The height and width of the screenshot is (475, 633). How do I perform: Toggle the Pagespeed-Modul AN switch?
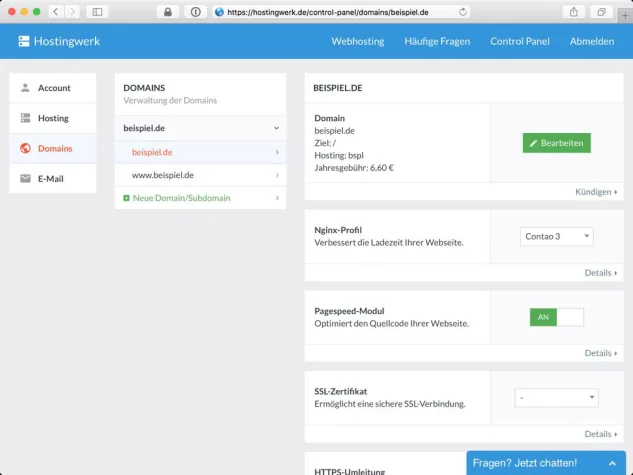click(556, 317)
